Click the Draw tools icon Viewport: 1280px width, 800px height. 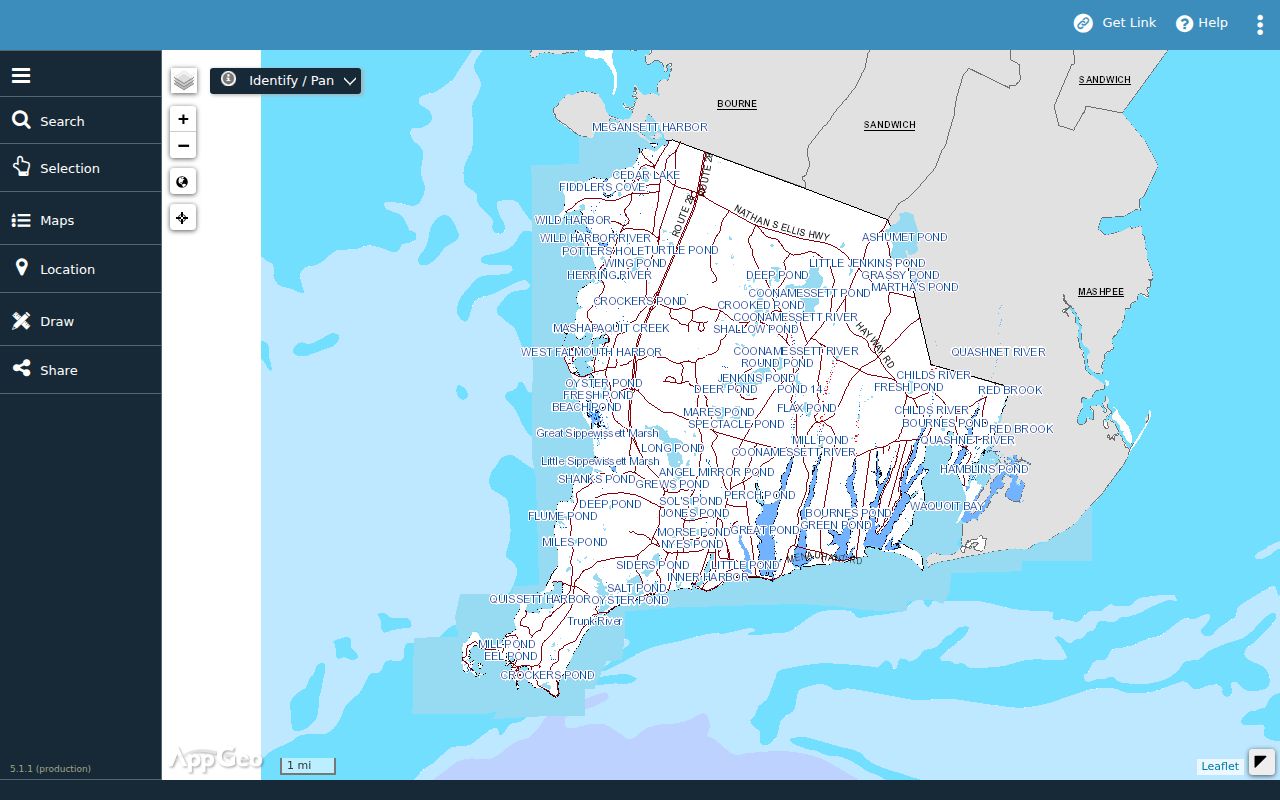click(21, 320)
